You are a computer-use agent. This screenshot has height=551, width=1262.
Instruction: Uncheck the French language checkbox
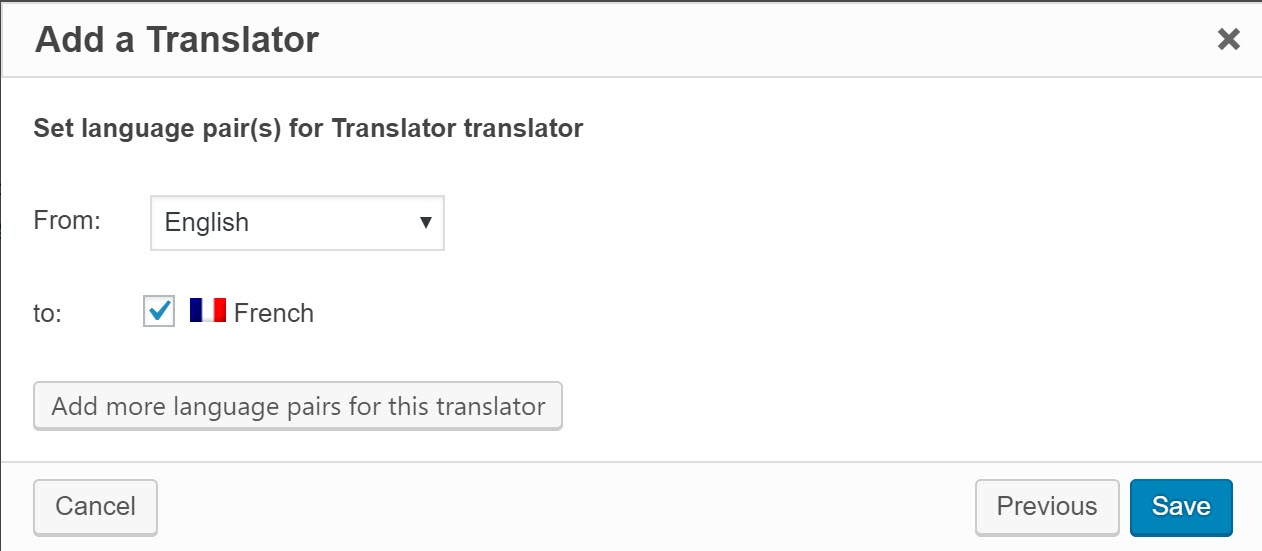[159, 312]
